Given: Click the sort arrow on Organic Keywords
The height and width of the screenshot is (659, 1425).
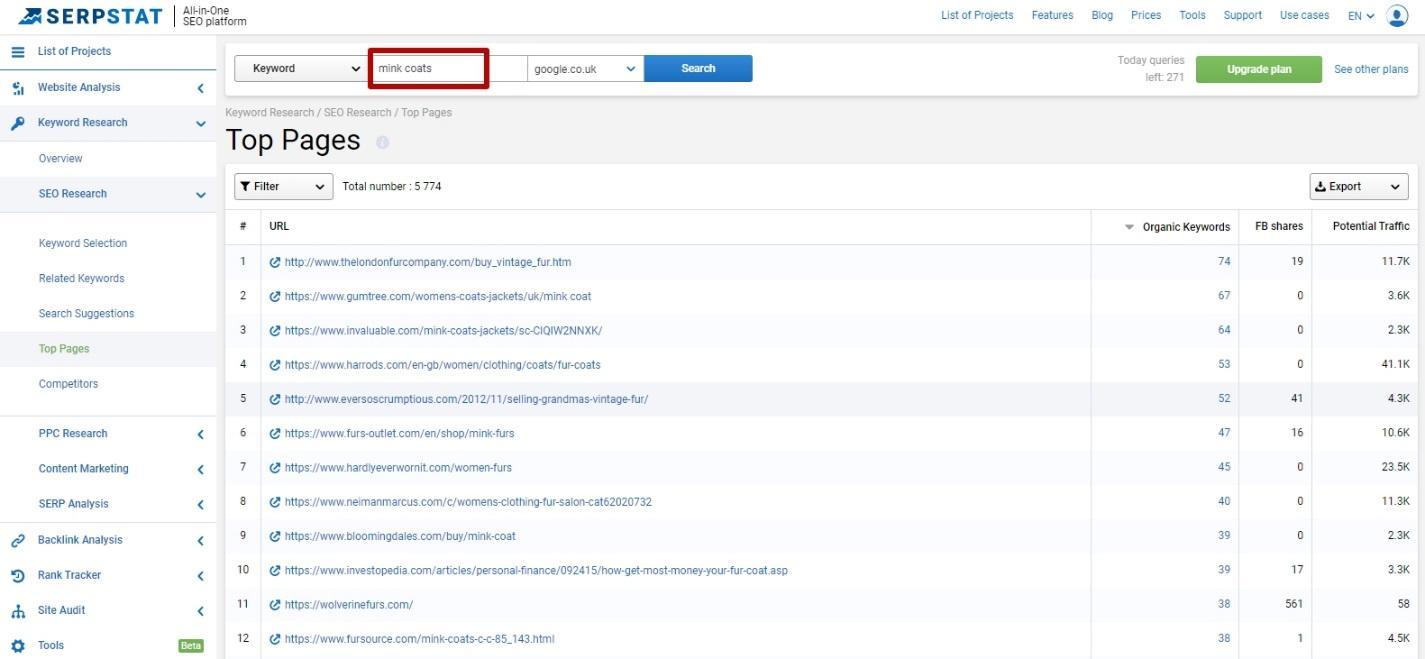Looking at the screenshot, I should pos(1130,227).
